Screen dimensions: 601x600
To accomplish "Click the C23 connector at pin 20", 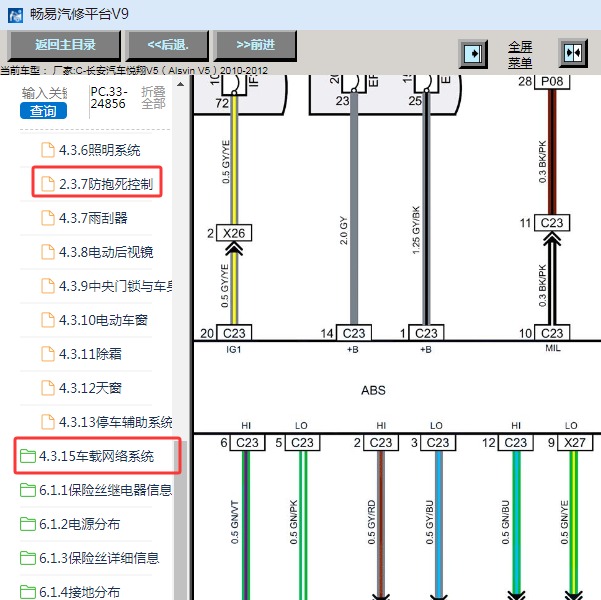I will click(234, 333).
